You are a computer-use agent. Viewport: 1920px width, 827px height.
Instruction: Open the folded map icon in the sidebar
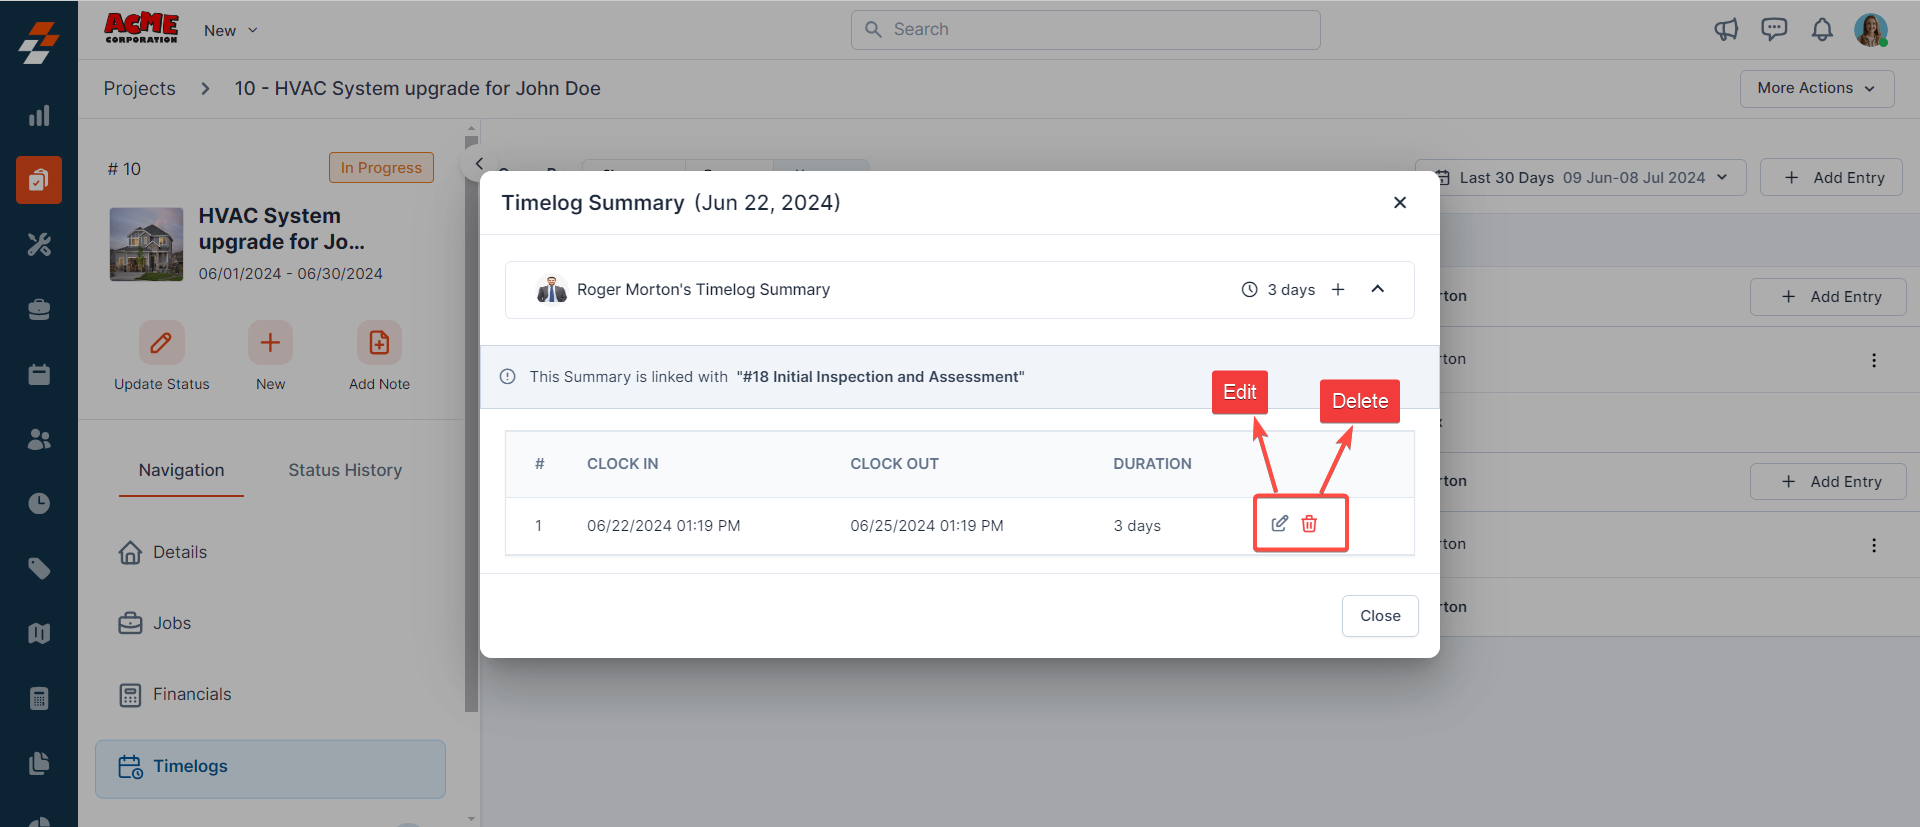39,633
